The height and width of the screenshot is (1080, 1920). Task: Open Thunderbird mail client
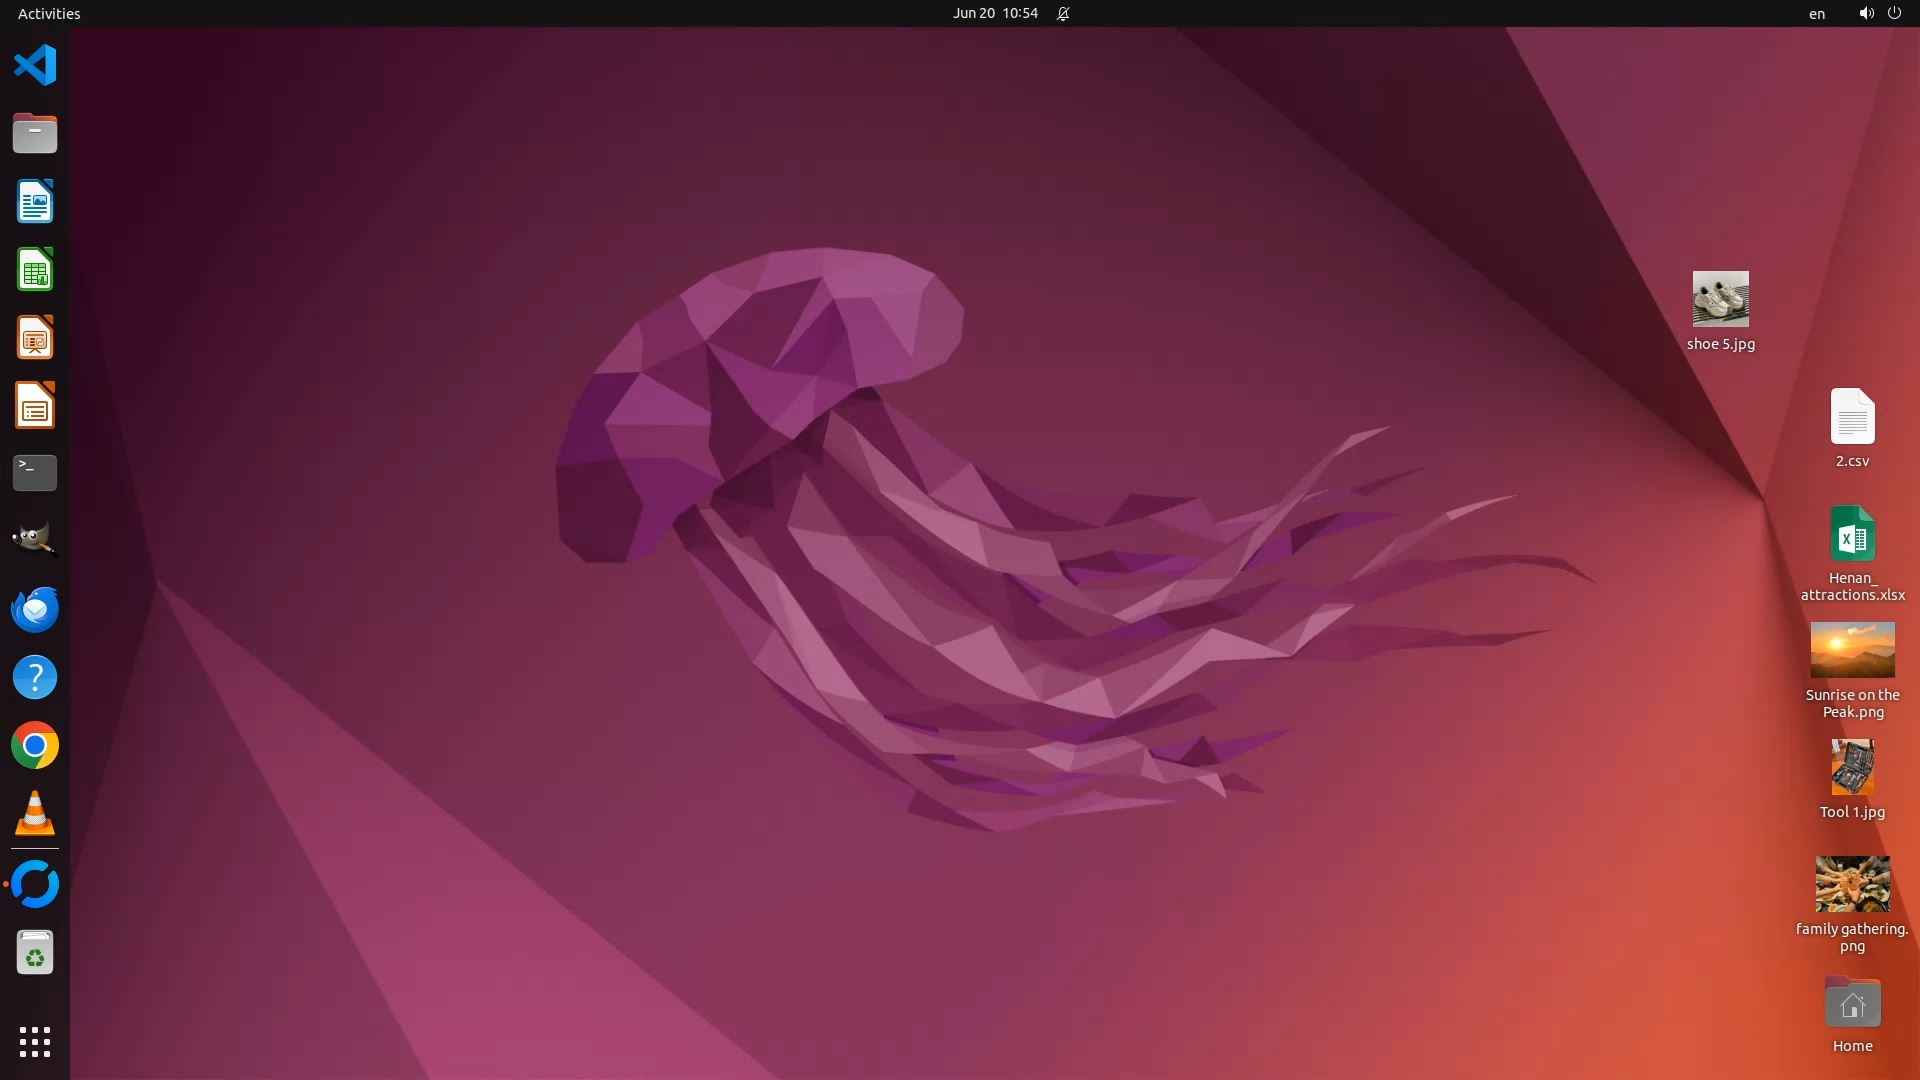click(x=35, y=609)
